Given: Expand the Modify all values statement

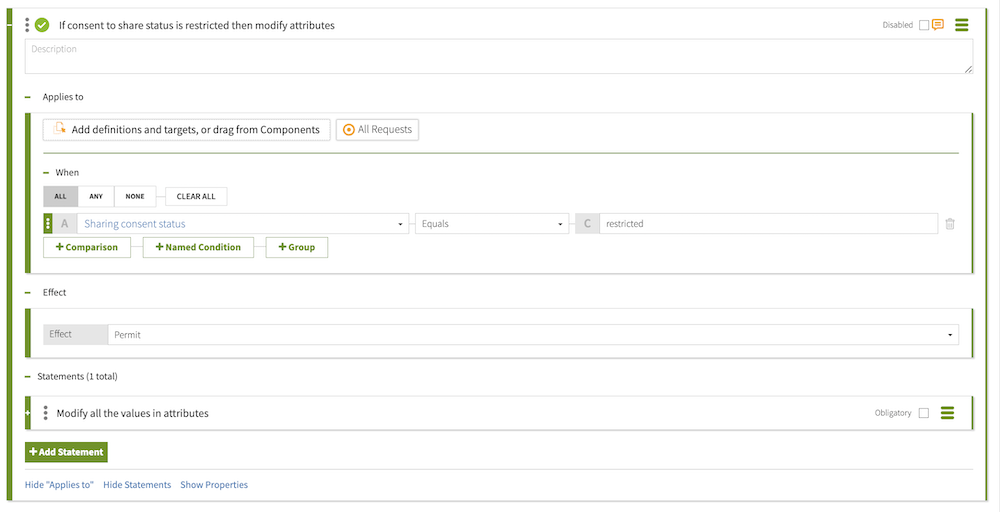Looking at the screenshot, I should pyautogui.click(x=27, y=413).
